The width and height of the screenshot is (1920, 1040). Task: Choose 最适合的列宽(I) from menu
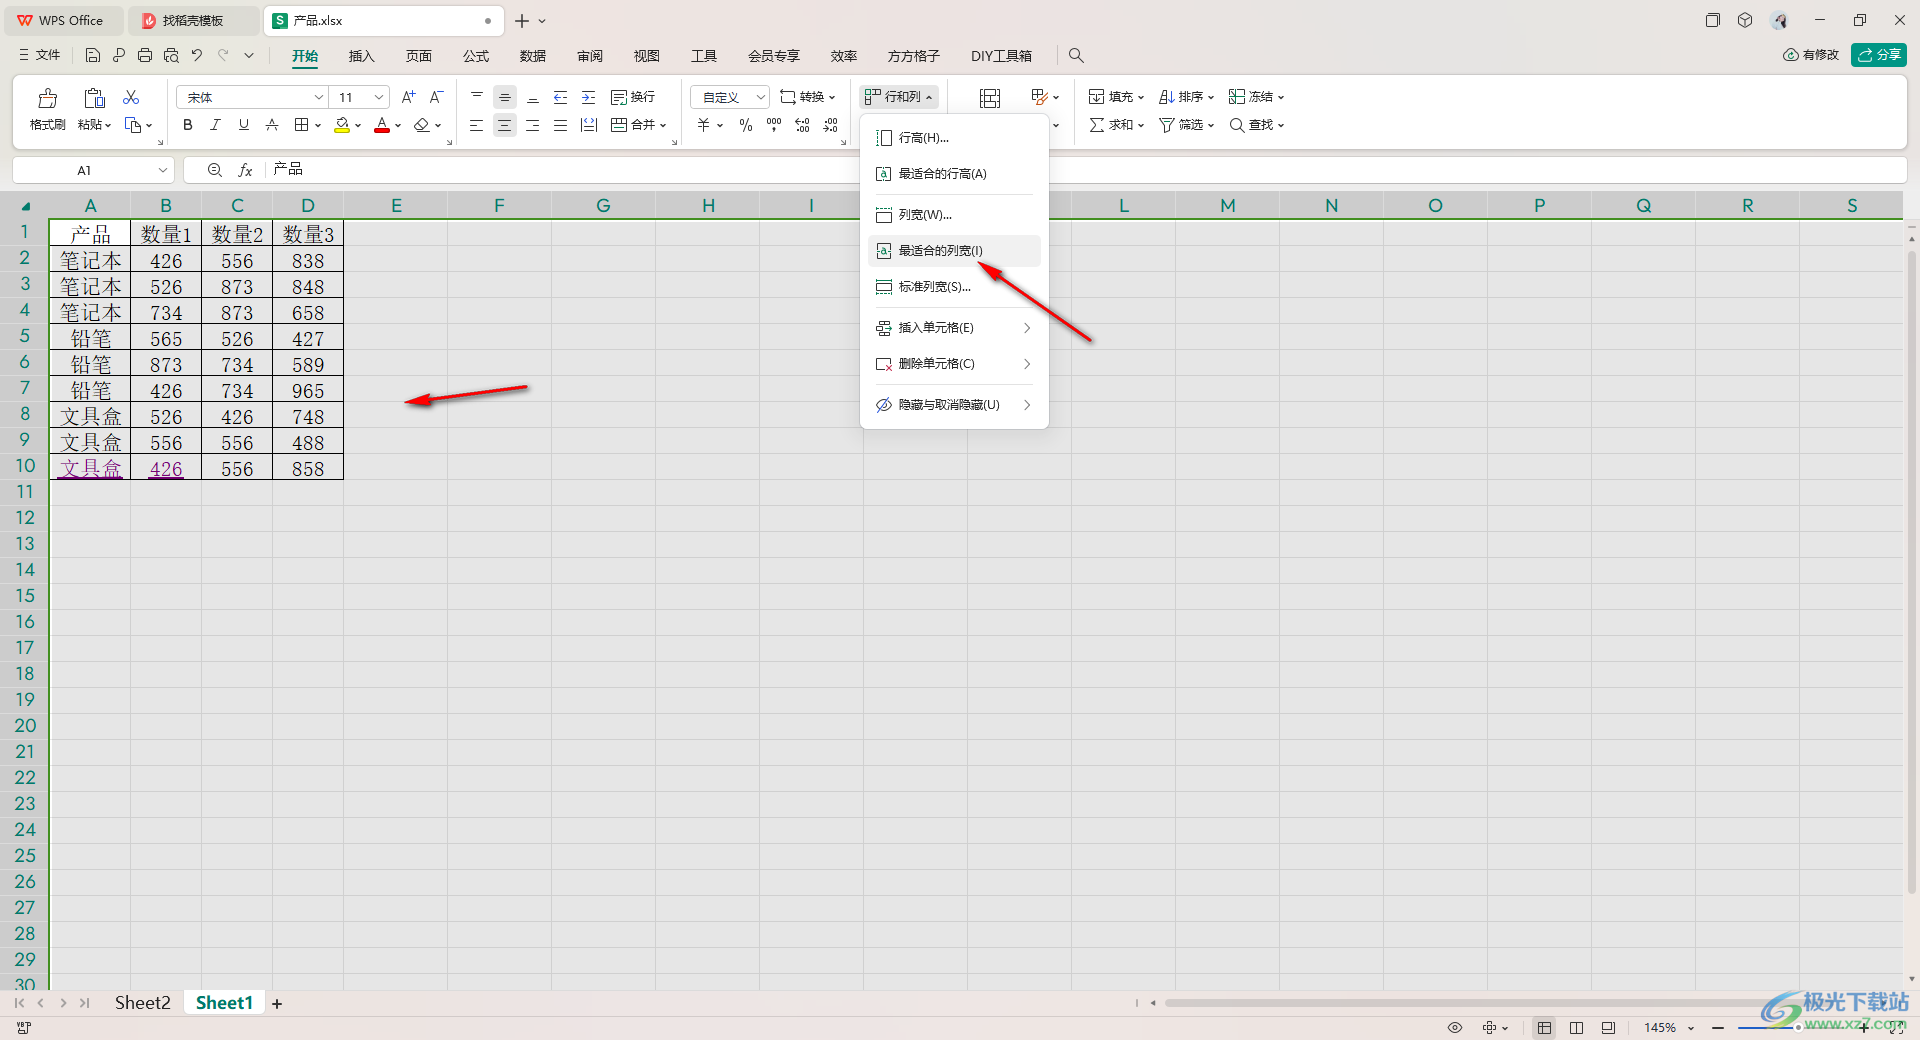954,251
